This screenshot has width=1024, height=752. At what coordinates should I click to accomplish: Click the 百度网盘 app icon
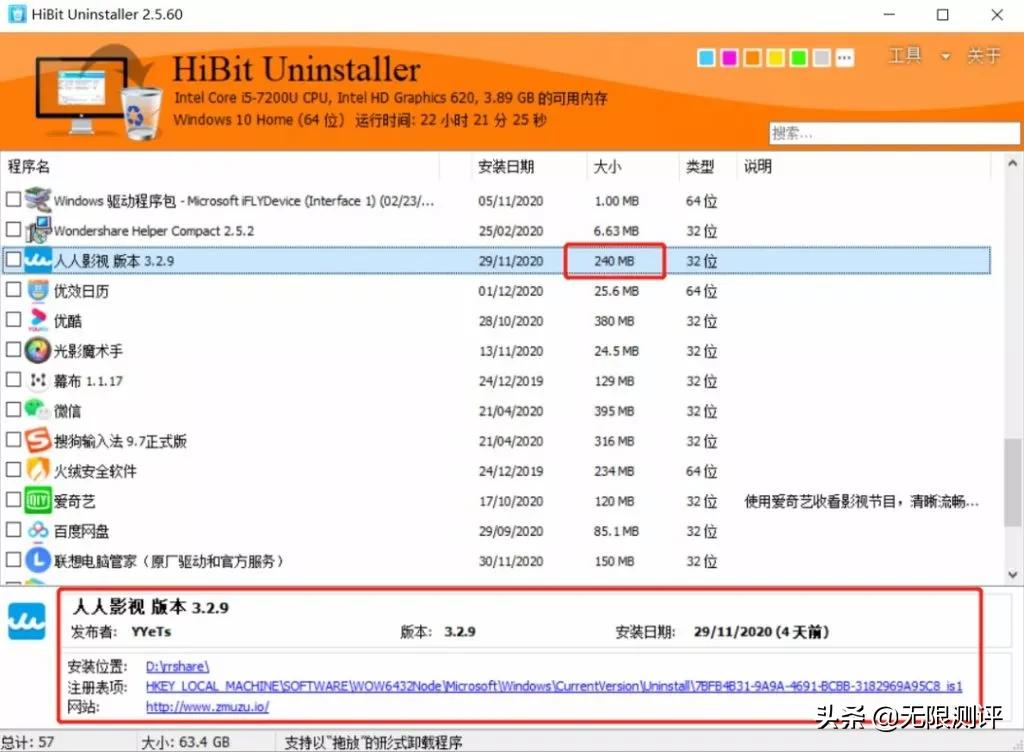38,530
